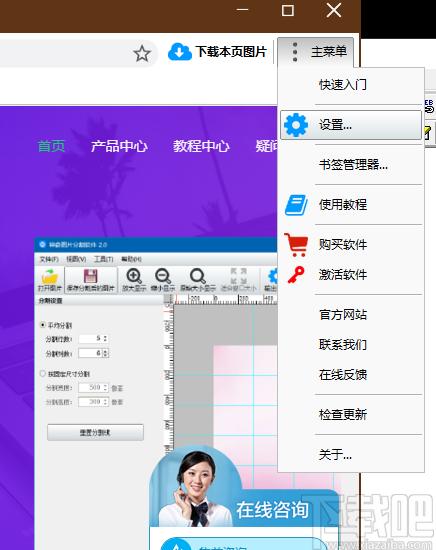This screenshot has width=436, height=550.
Task: Click the split rows stepper showing 5
Action: click(94, 338)
